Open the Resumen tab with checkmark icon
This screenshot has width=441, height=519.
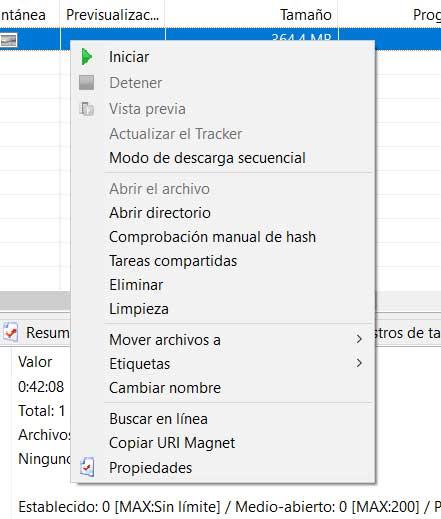pyautogui.click(x=35, y=332)
